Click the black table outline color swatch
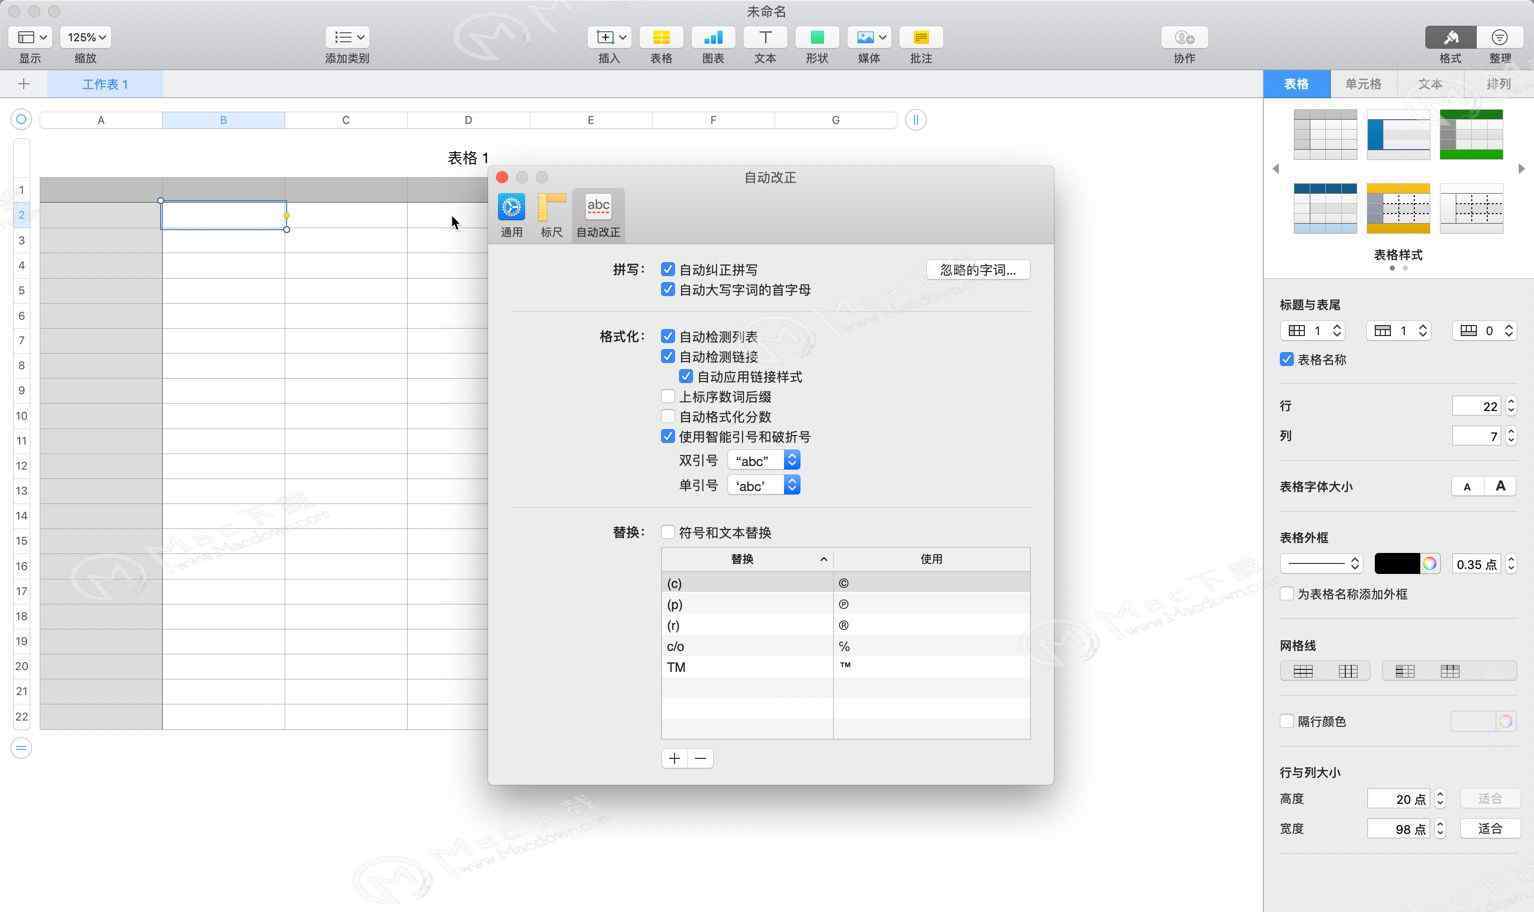1534x912 pixels. 1396,564
